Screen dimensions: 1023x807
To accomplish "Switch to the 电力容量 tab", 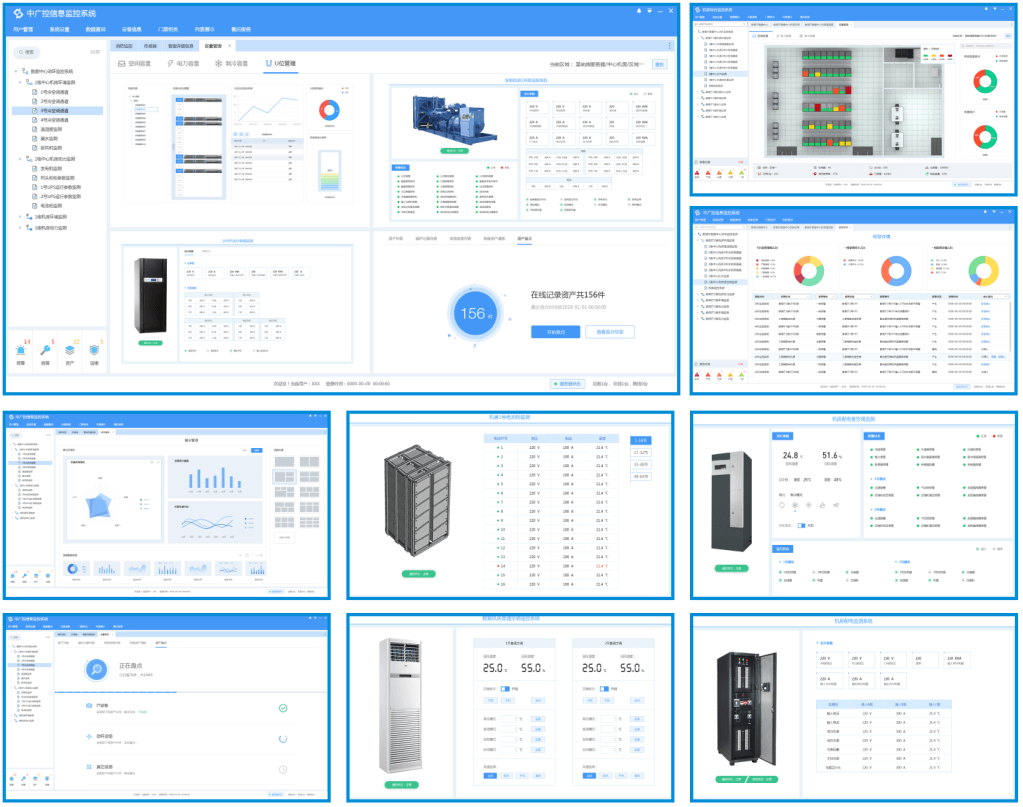I will (x=183, y=64).
